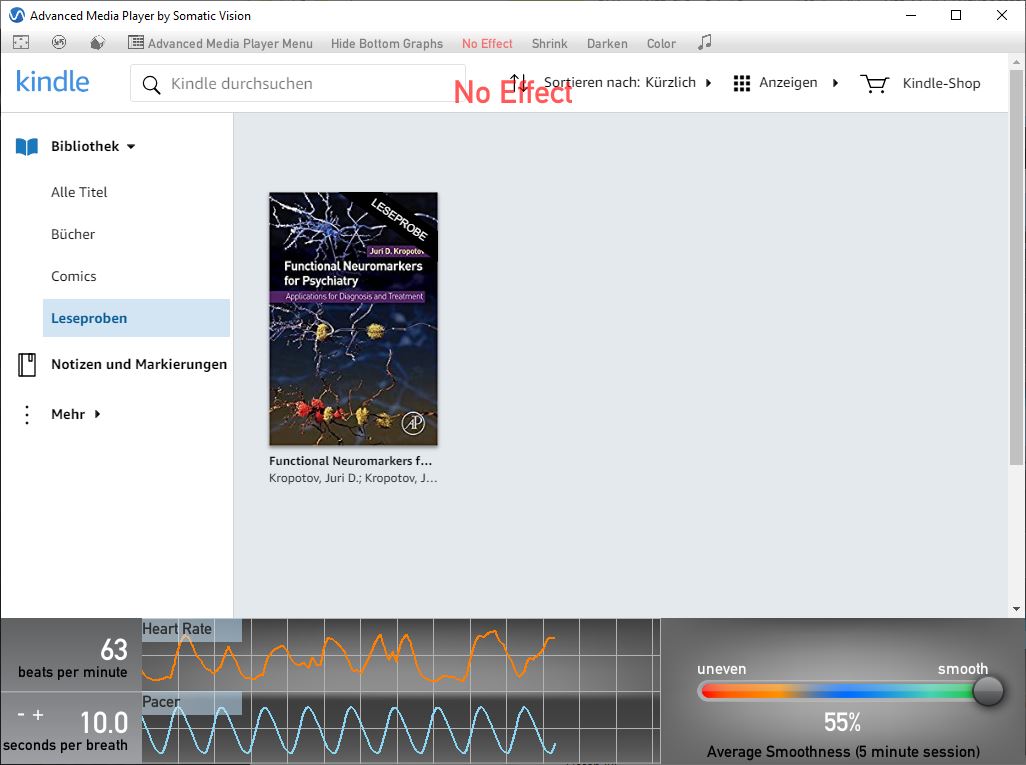Click the vertical scrollbar thumb
The height and width of the screenshot is (765, 1026).
(1016, 267)
